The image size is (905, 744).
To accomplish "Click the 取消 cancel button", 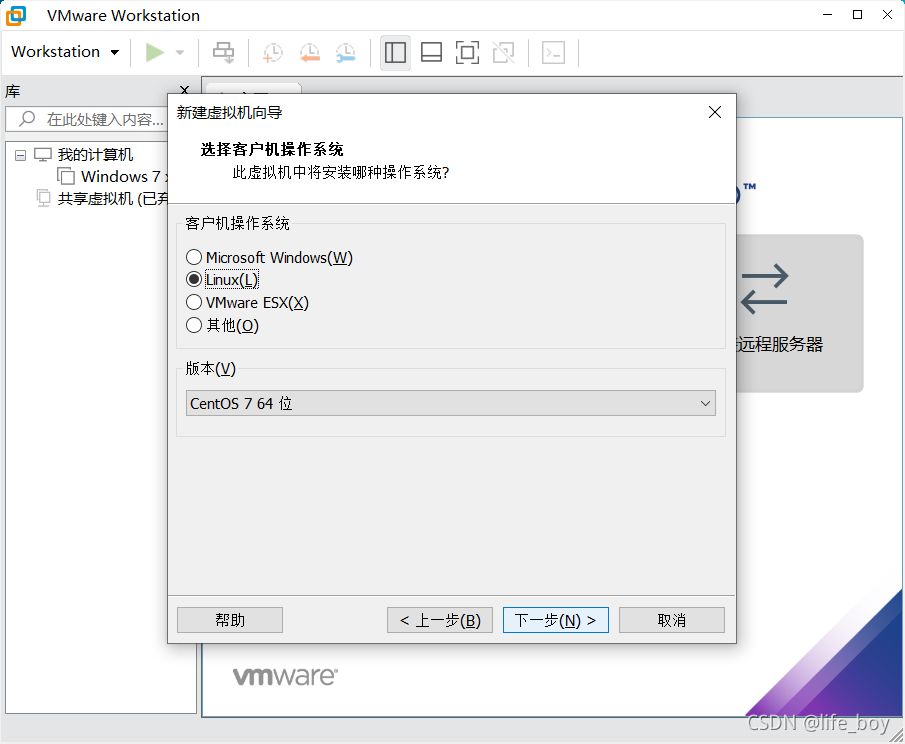I will point(672,620).
